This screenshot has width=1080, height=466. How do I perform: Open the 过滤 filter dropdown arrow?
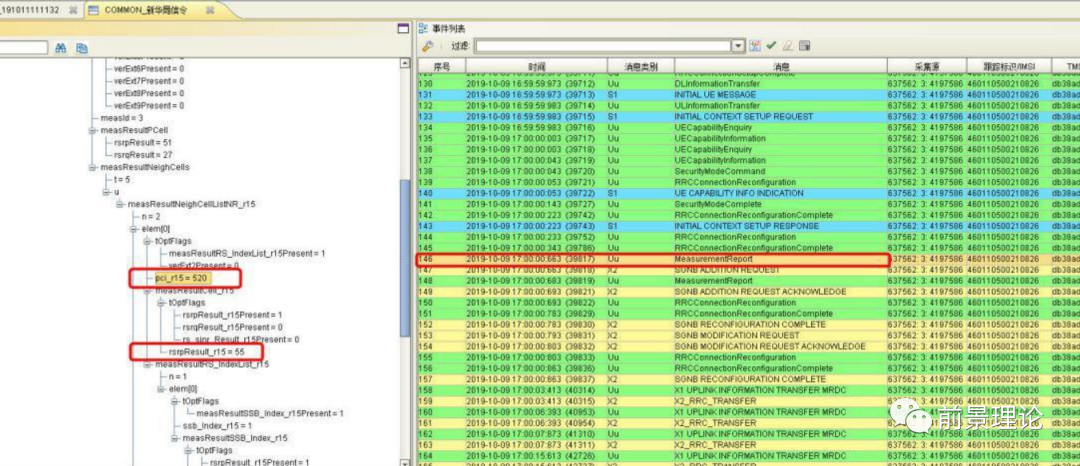tap(738, 46)
